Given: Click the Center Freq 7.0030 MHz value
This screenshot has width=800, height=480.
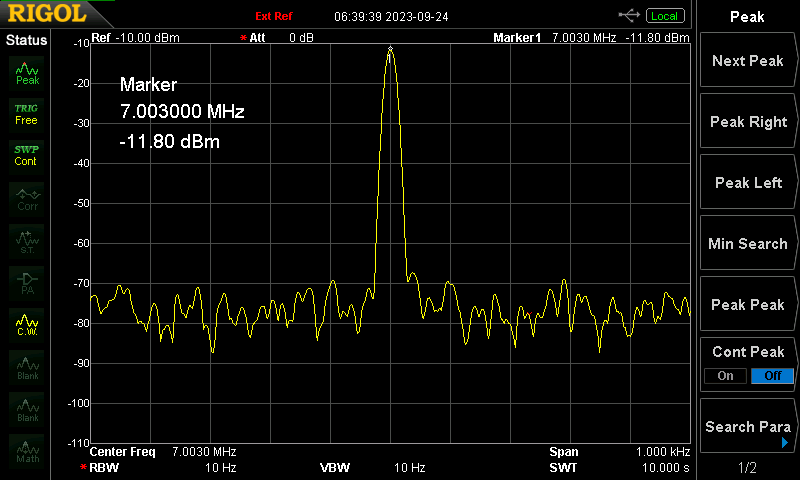Looking at the screenshot, I should point(204,452).
